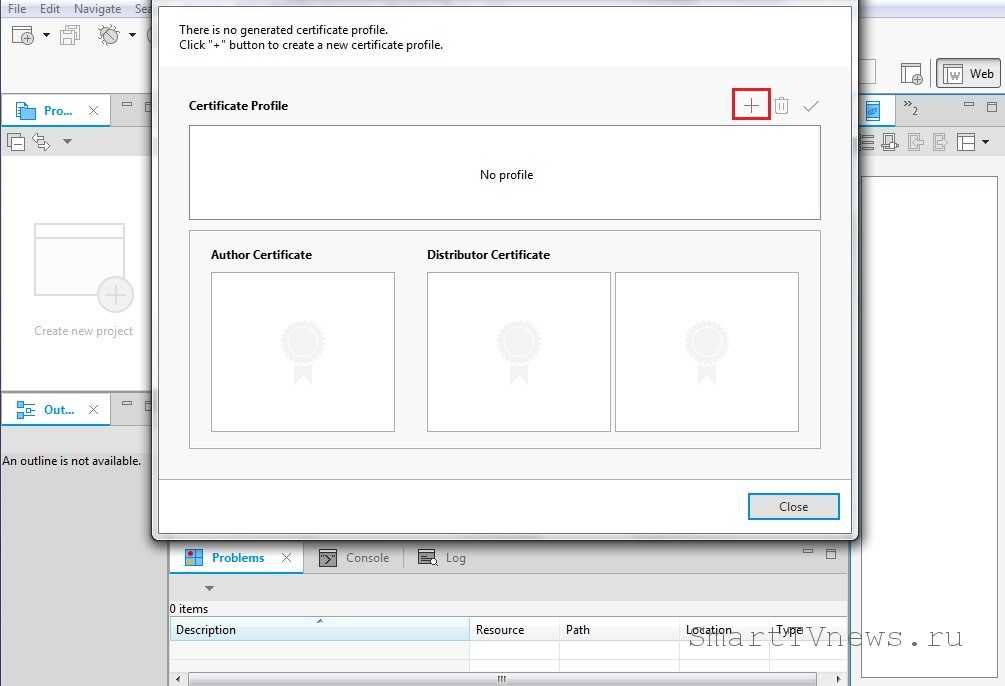Click the Open Perspective icon

point(911,74)
